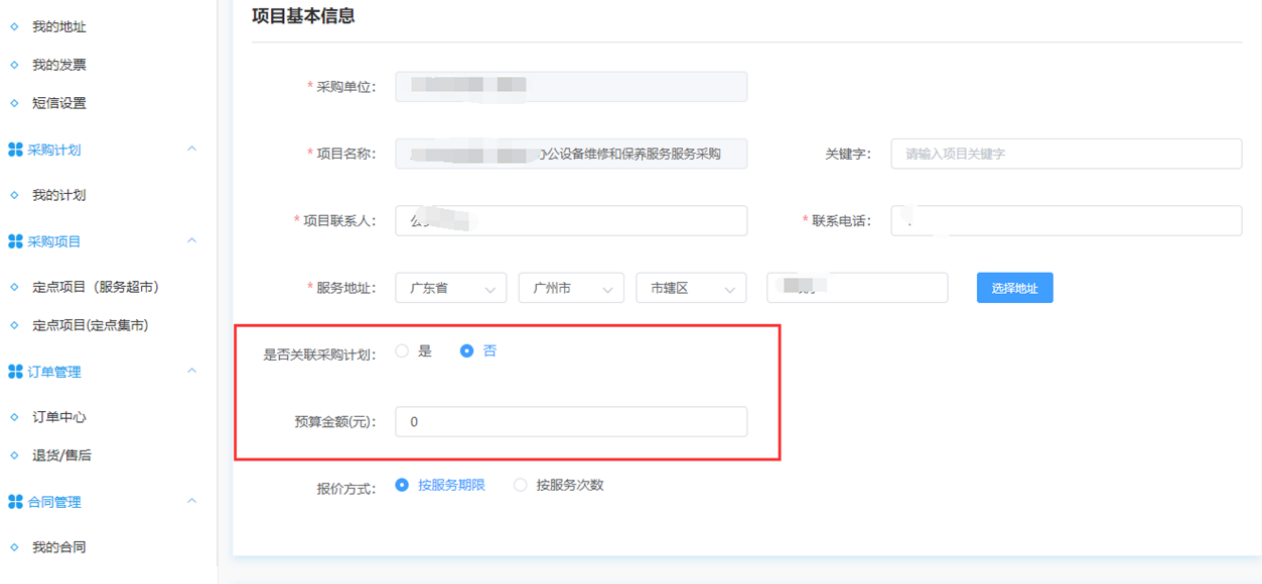Open 退货/售后 sidebar link

point(62,455)
